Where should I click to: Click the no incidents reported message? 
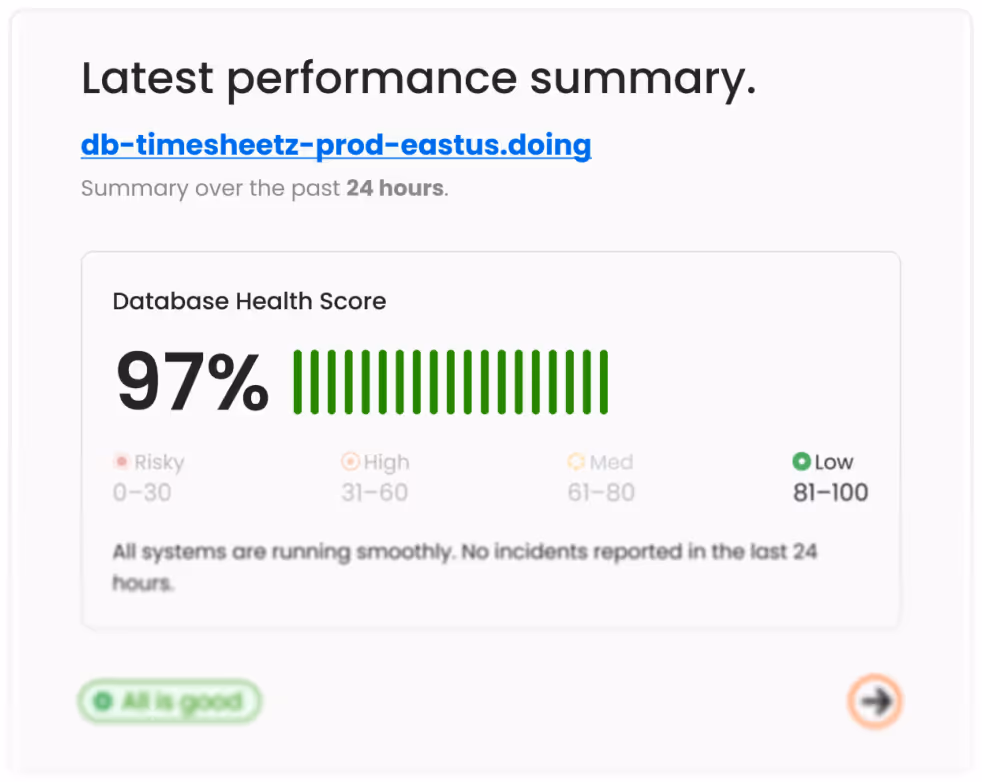pyautogui.click(x=464, y=566)
